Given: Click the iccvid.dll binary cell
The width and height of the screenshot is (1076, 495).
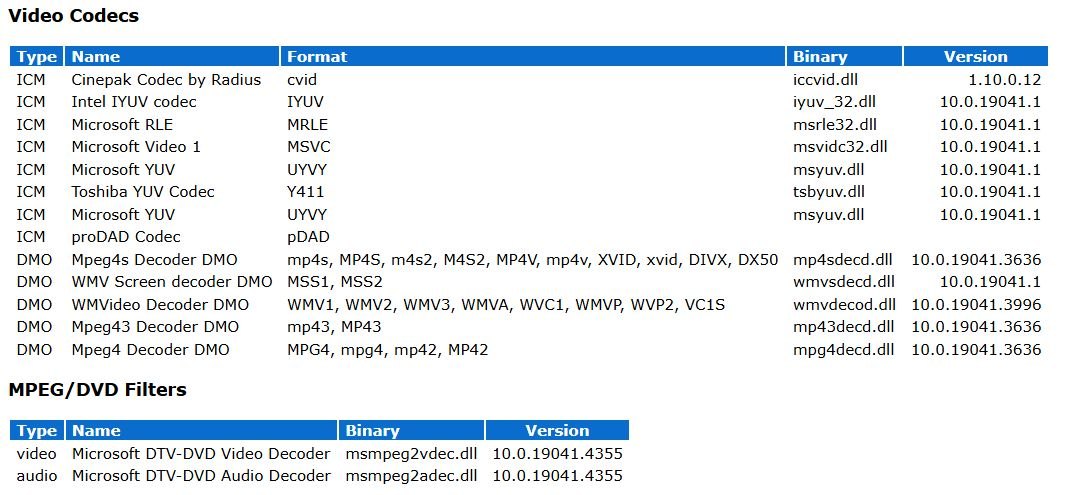Looking at the screenshot, I should [826, 80].
